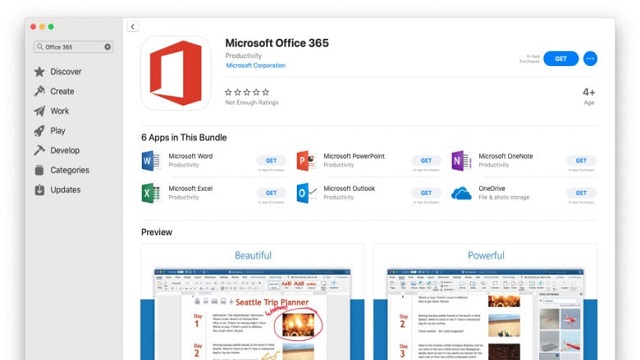Open the more options ellipsis button

tap(590, 59)
